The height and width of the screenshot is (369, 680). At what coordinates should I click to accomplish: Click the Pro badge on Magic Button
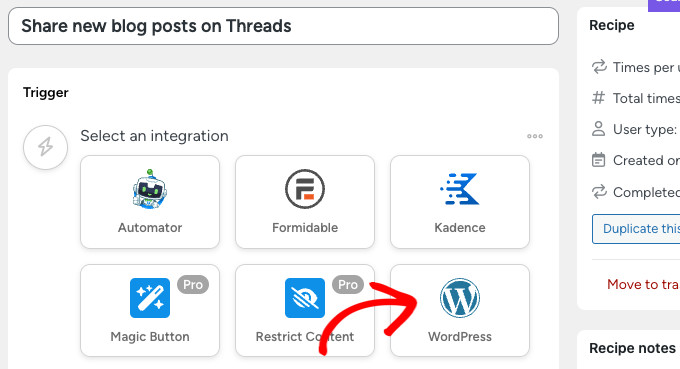193,285
